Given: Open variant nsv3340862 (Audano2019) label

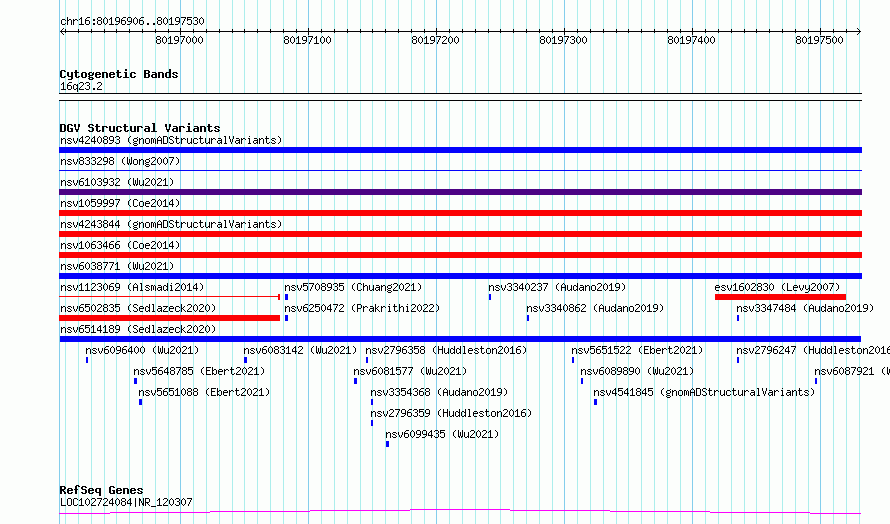Looking at the screenshot, I should (x=595, y=308).
